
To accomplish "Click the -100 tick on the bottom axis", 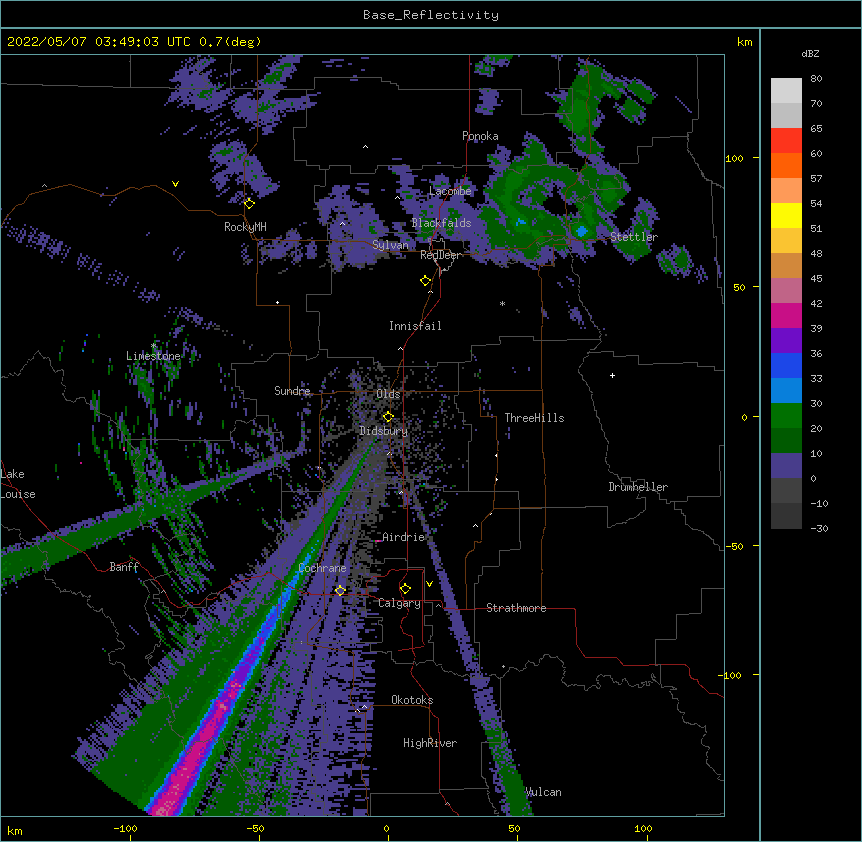I will [x=125, y=828].
